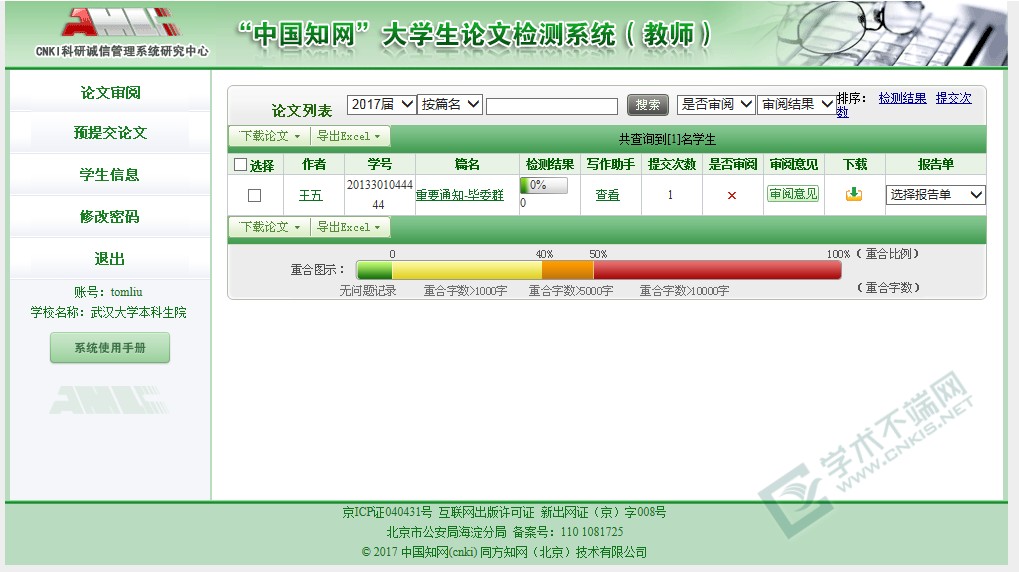Screen dimensions: 1019x572
Task: Click the 作者 column header
Action: click(314, 164)
